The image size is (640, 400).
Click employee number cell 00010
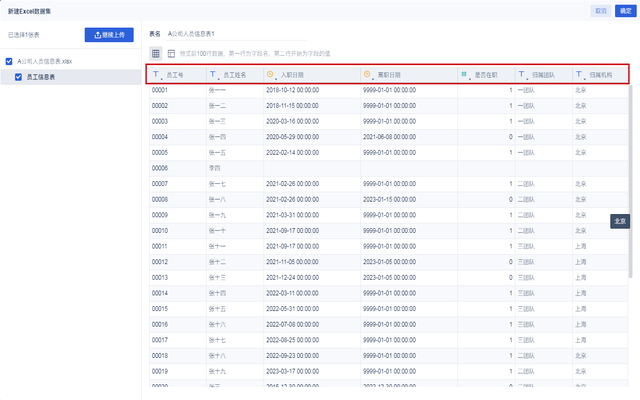tap(160, 231)
